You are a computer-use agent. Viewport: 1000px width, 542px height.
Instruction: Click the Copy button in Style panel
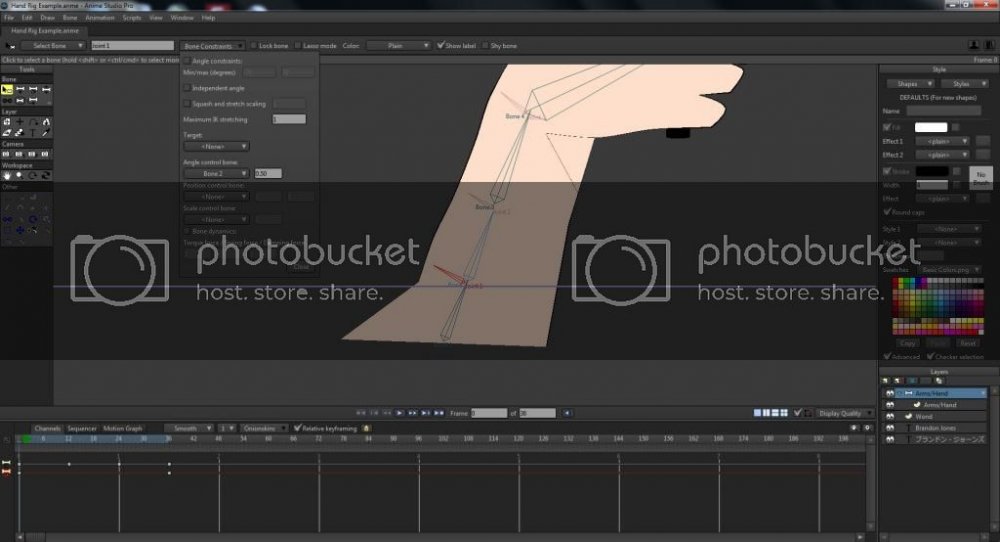coord(908,343)
